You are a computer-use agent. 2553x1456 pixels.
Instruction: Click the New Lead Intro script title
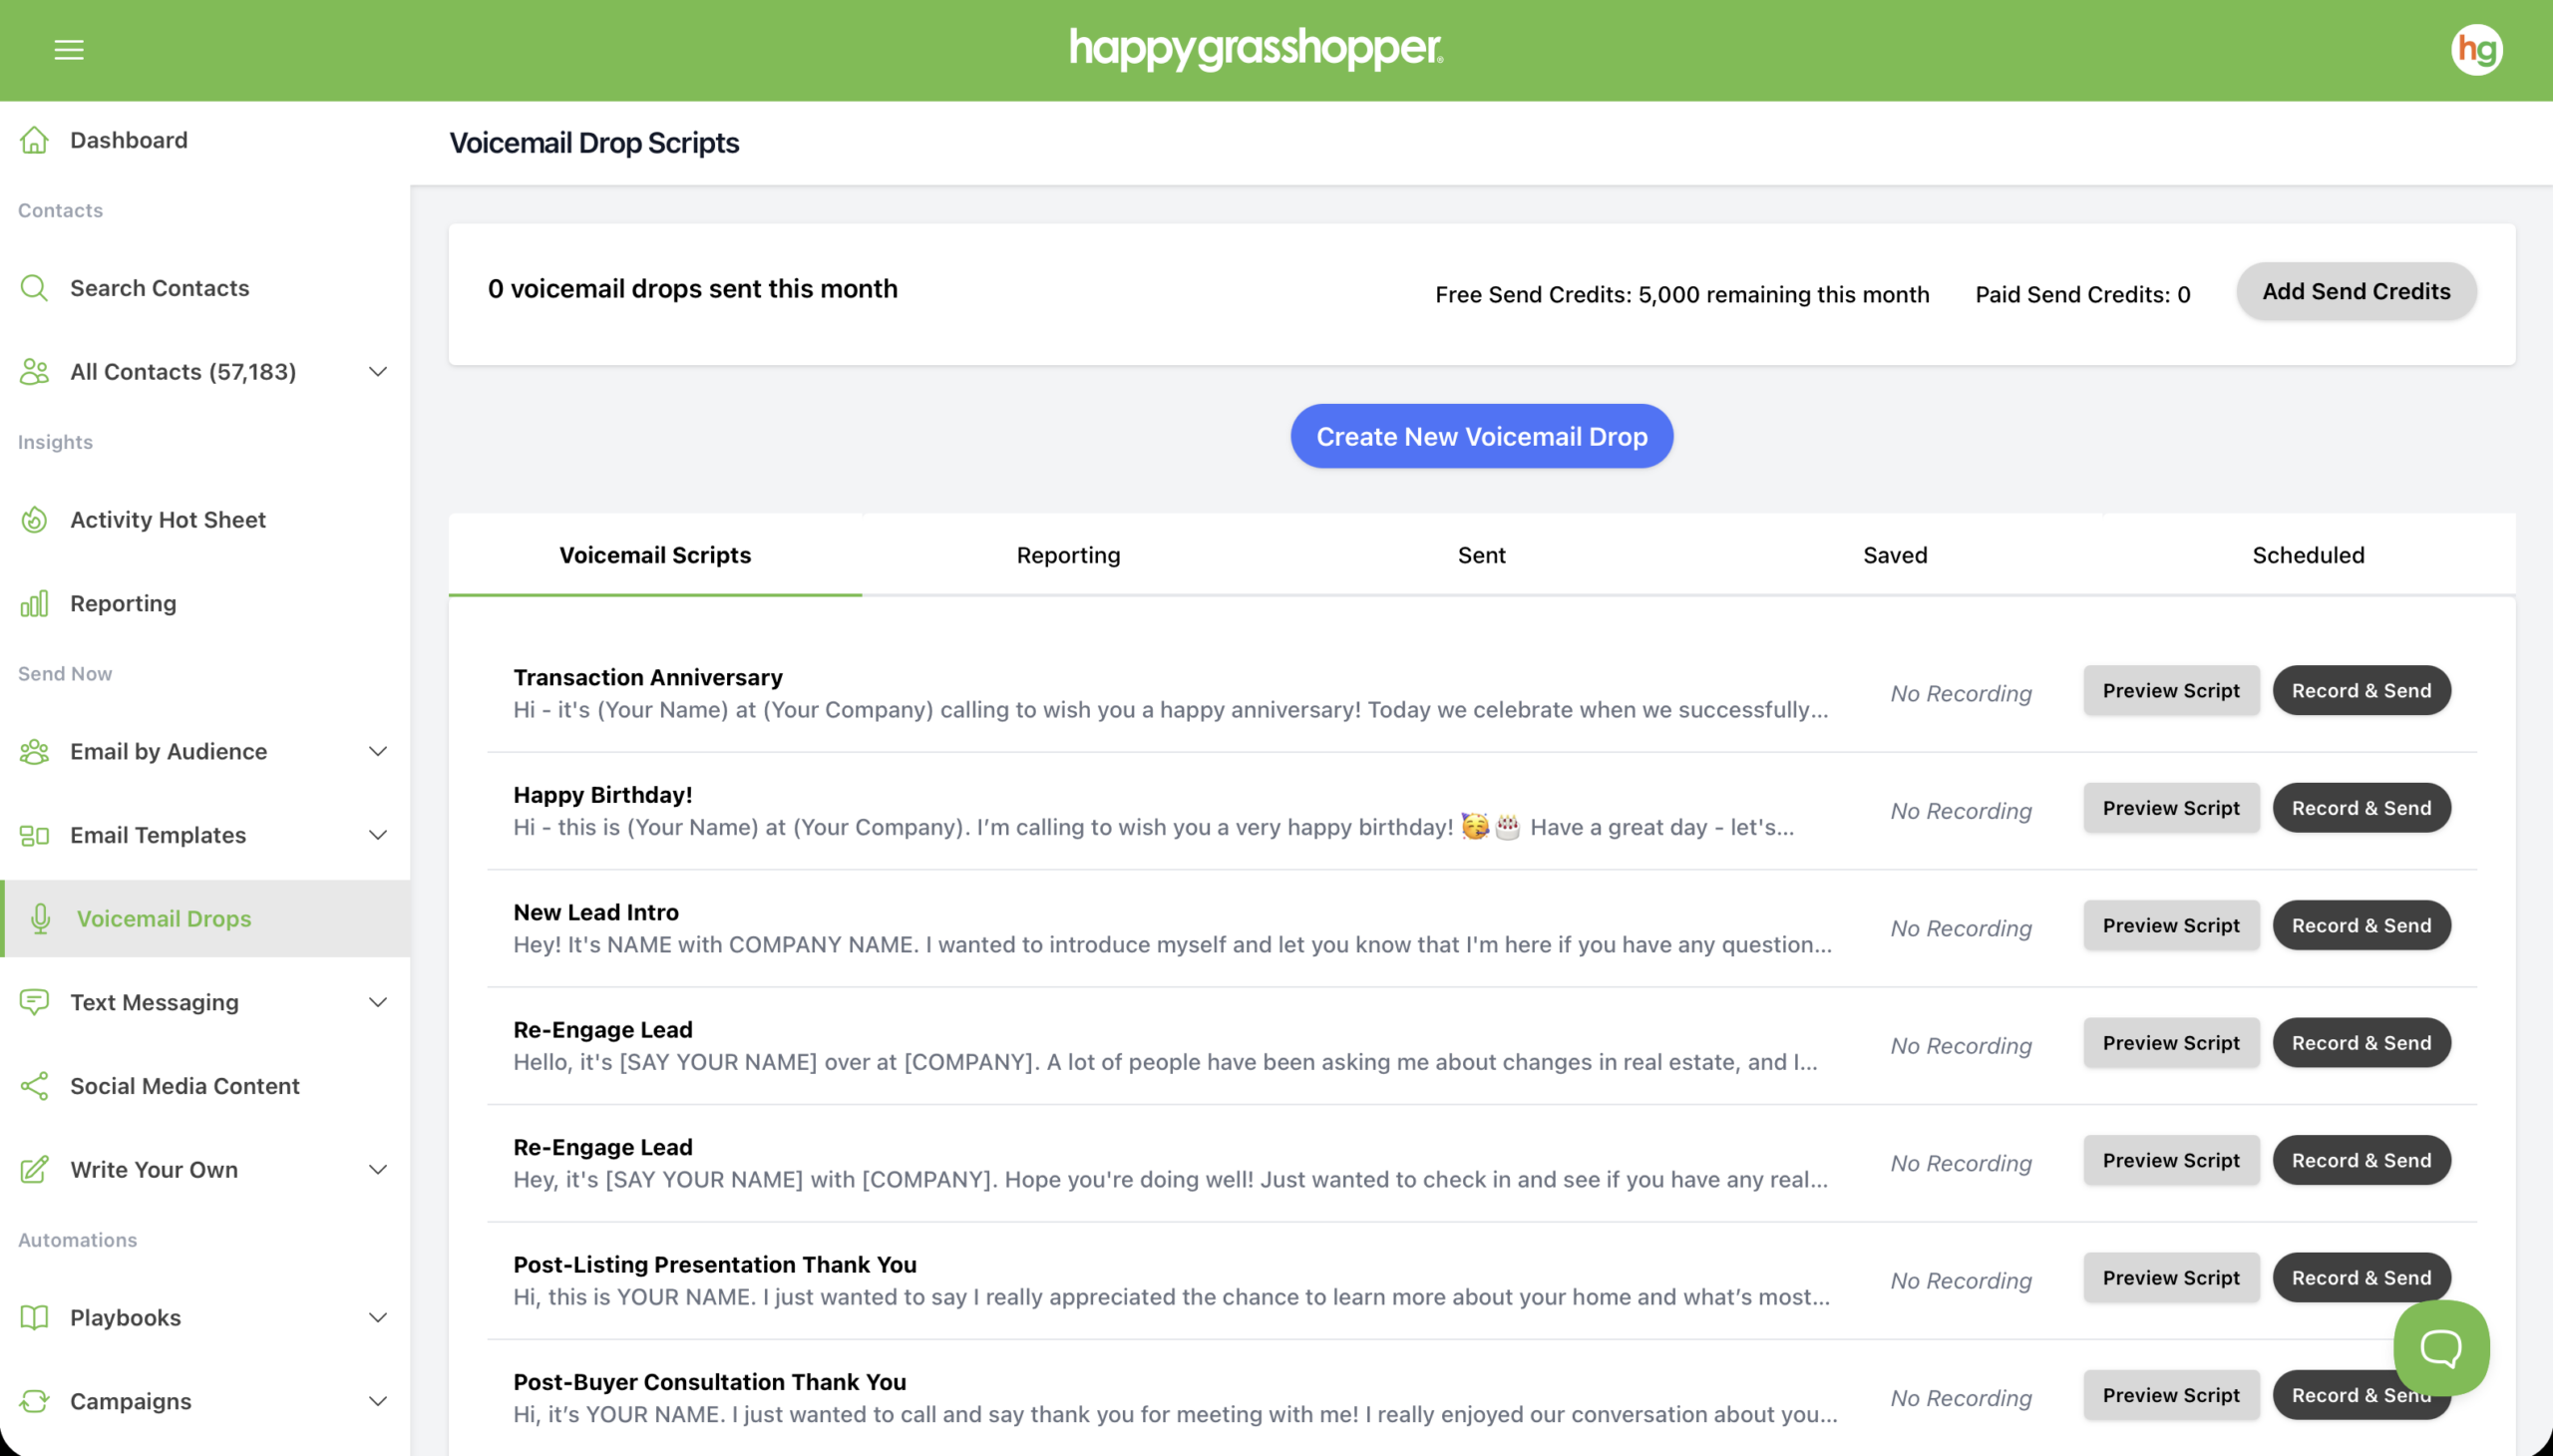point(596,913)
